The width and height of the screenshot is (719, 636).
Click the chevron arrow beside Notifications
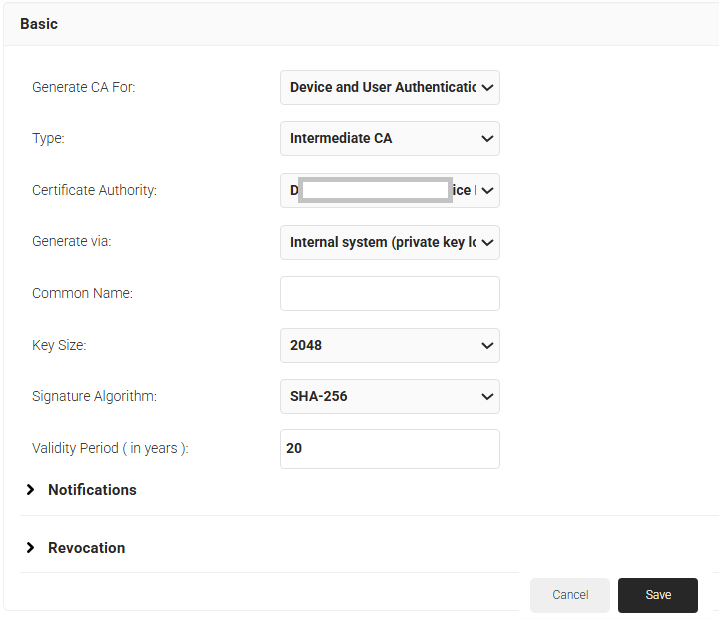(30, 490)
